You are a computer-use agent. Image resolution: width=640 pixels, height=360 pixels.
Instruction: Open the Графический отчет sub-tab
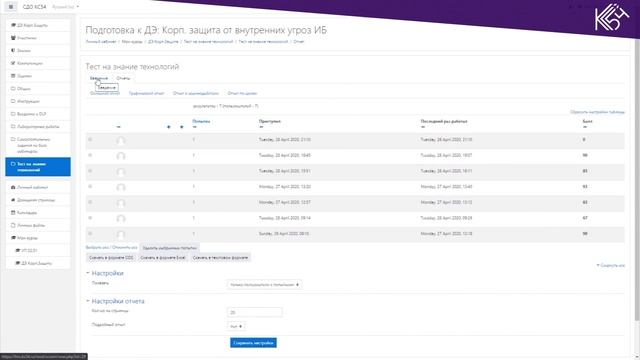tap(146, 93)
